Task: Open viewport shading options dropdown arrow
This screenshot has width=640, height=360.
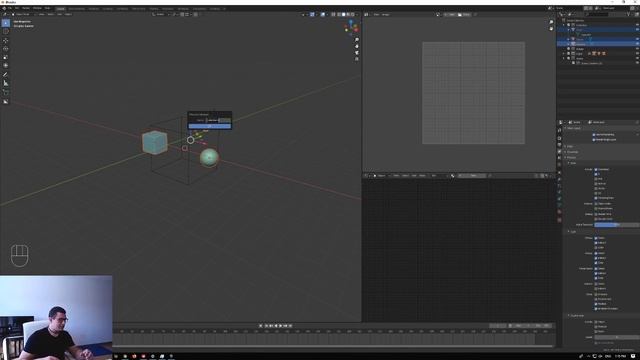Action: tap(358, 14)
